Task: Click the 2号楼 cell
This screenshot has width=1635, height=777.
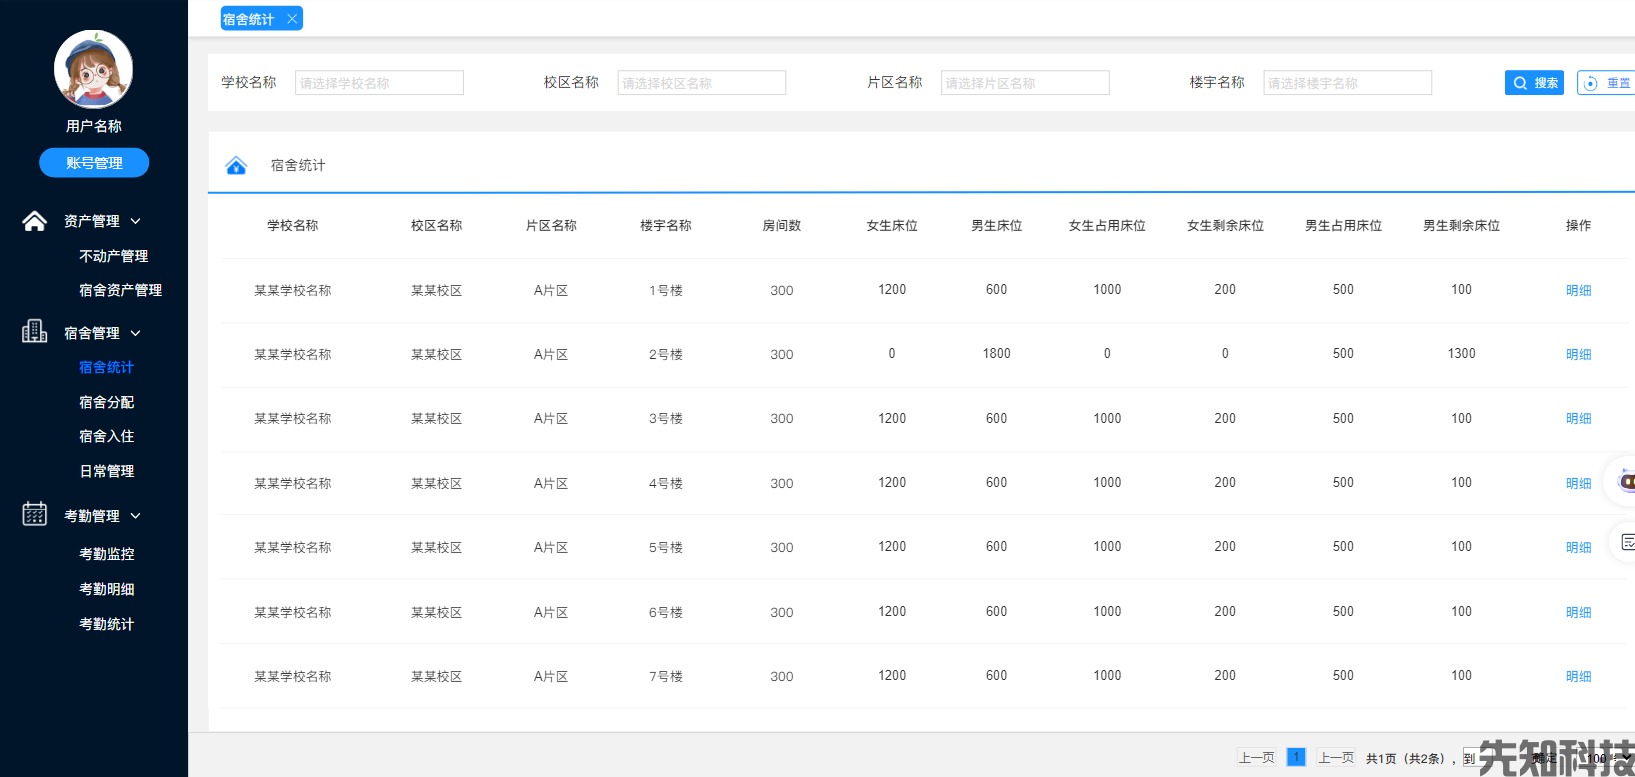Action: click(x=666, y=354)
